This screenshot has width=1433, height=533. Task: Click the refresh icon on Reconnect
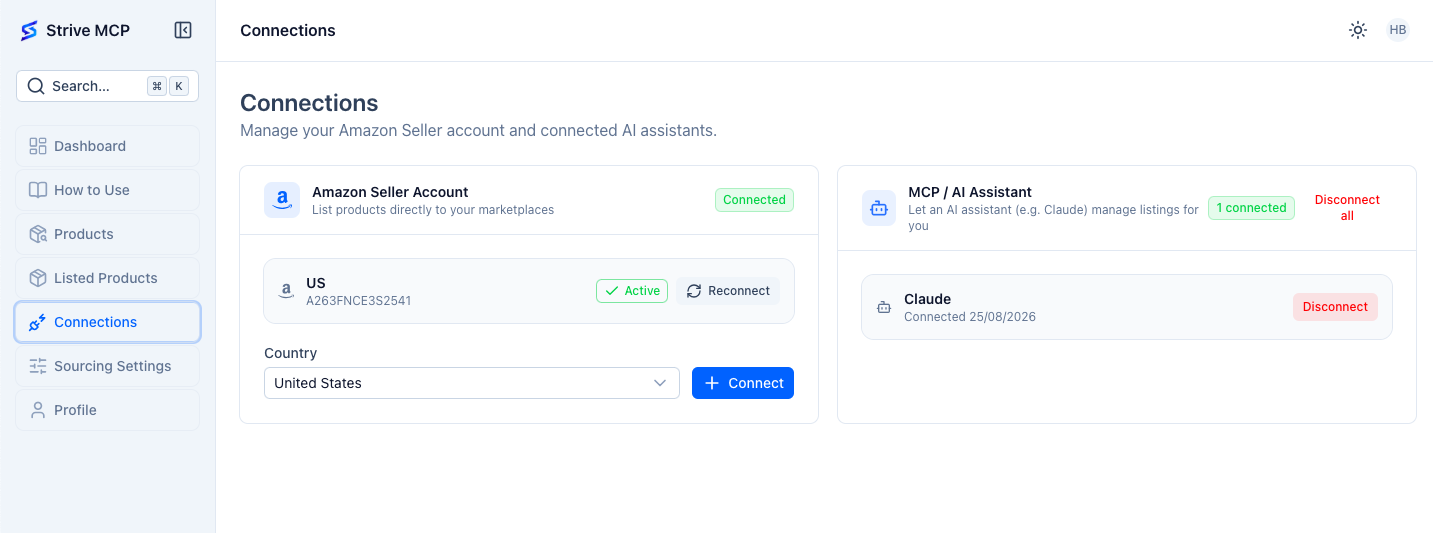694,291
